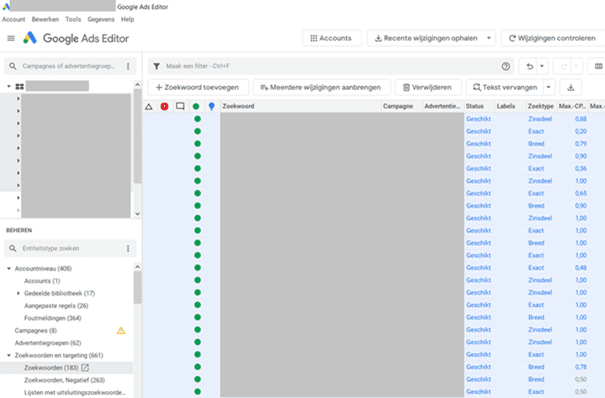Click the entity type search magnifier icon
Screen dimensions: 605x398
pyautogui.click(x=13, y=248)
